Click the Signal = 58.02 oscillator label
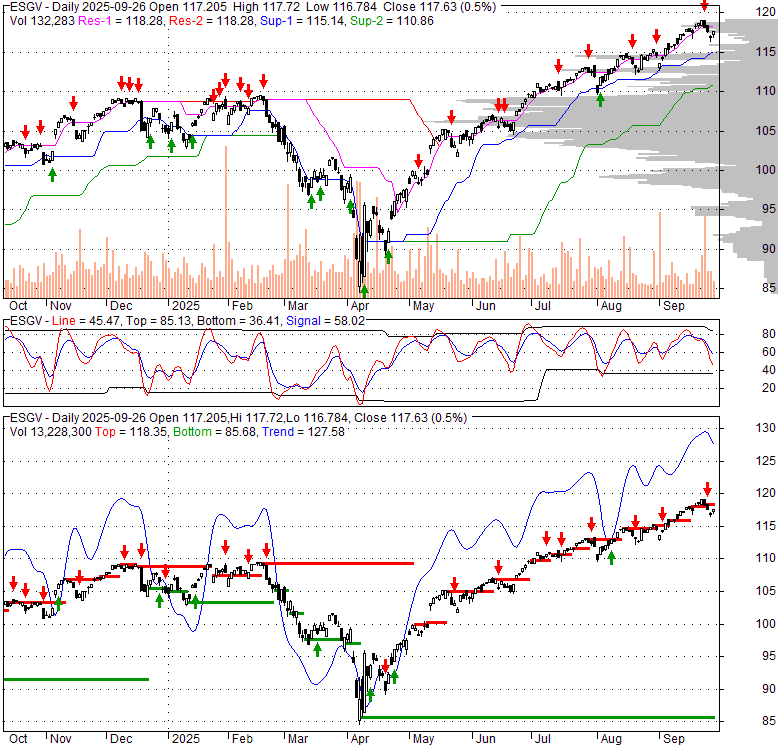 [x=325, y=321]
